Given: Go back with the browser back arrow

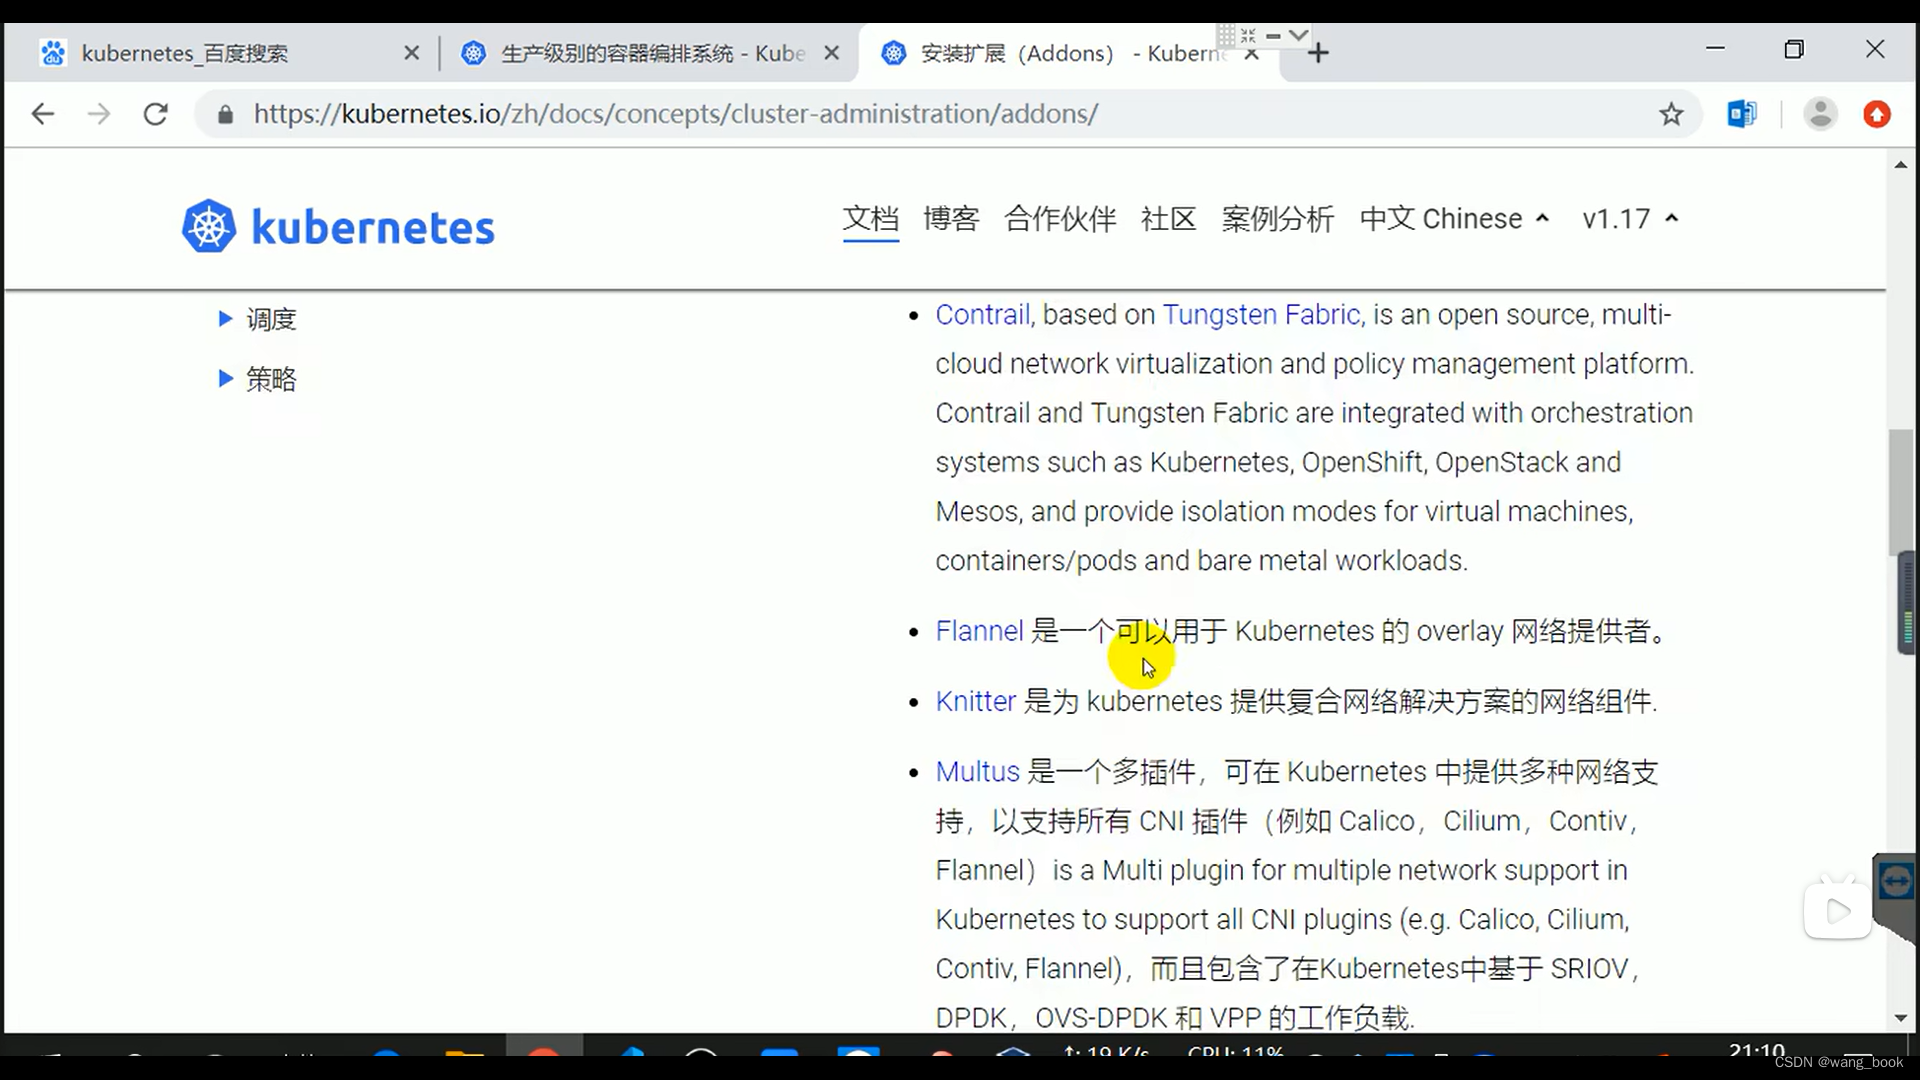Looking at the screenshot, I should [x=43, y=114].
